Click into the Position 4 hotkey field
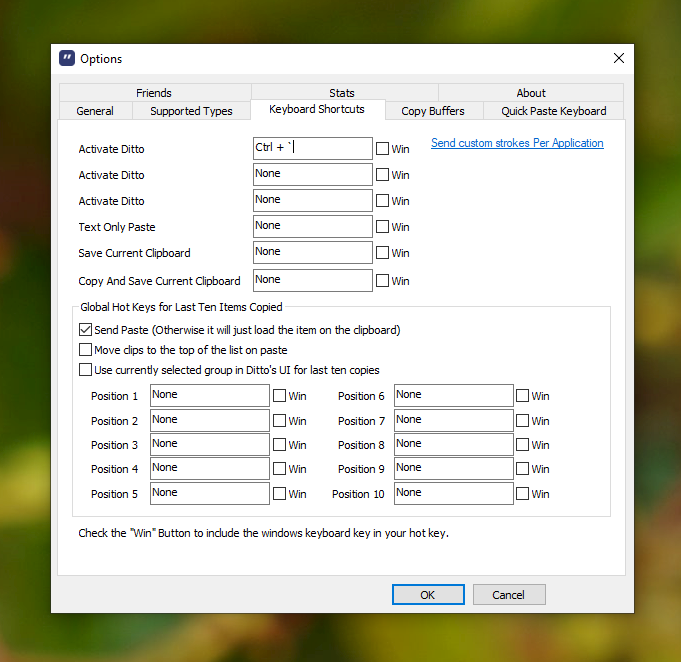 [x=210, y=469]
